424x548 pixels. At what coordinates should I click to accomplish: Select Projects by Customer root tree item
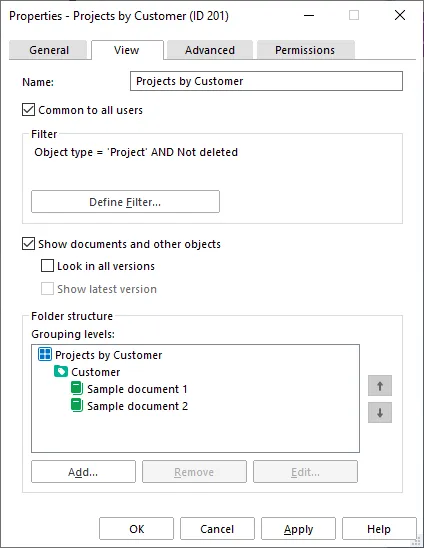pos(108,355)
